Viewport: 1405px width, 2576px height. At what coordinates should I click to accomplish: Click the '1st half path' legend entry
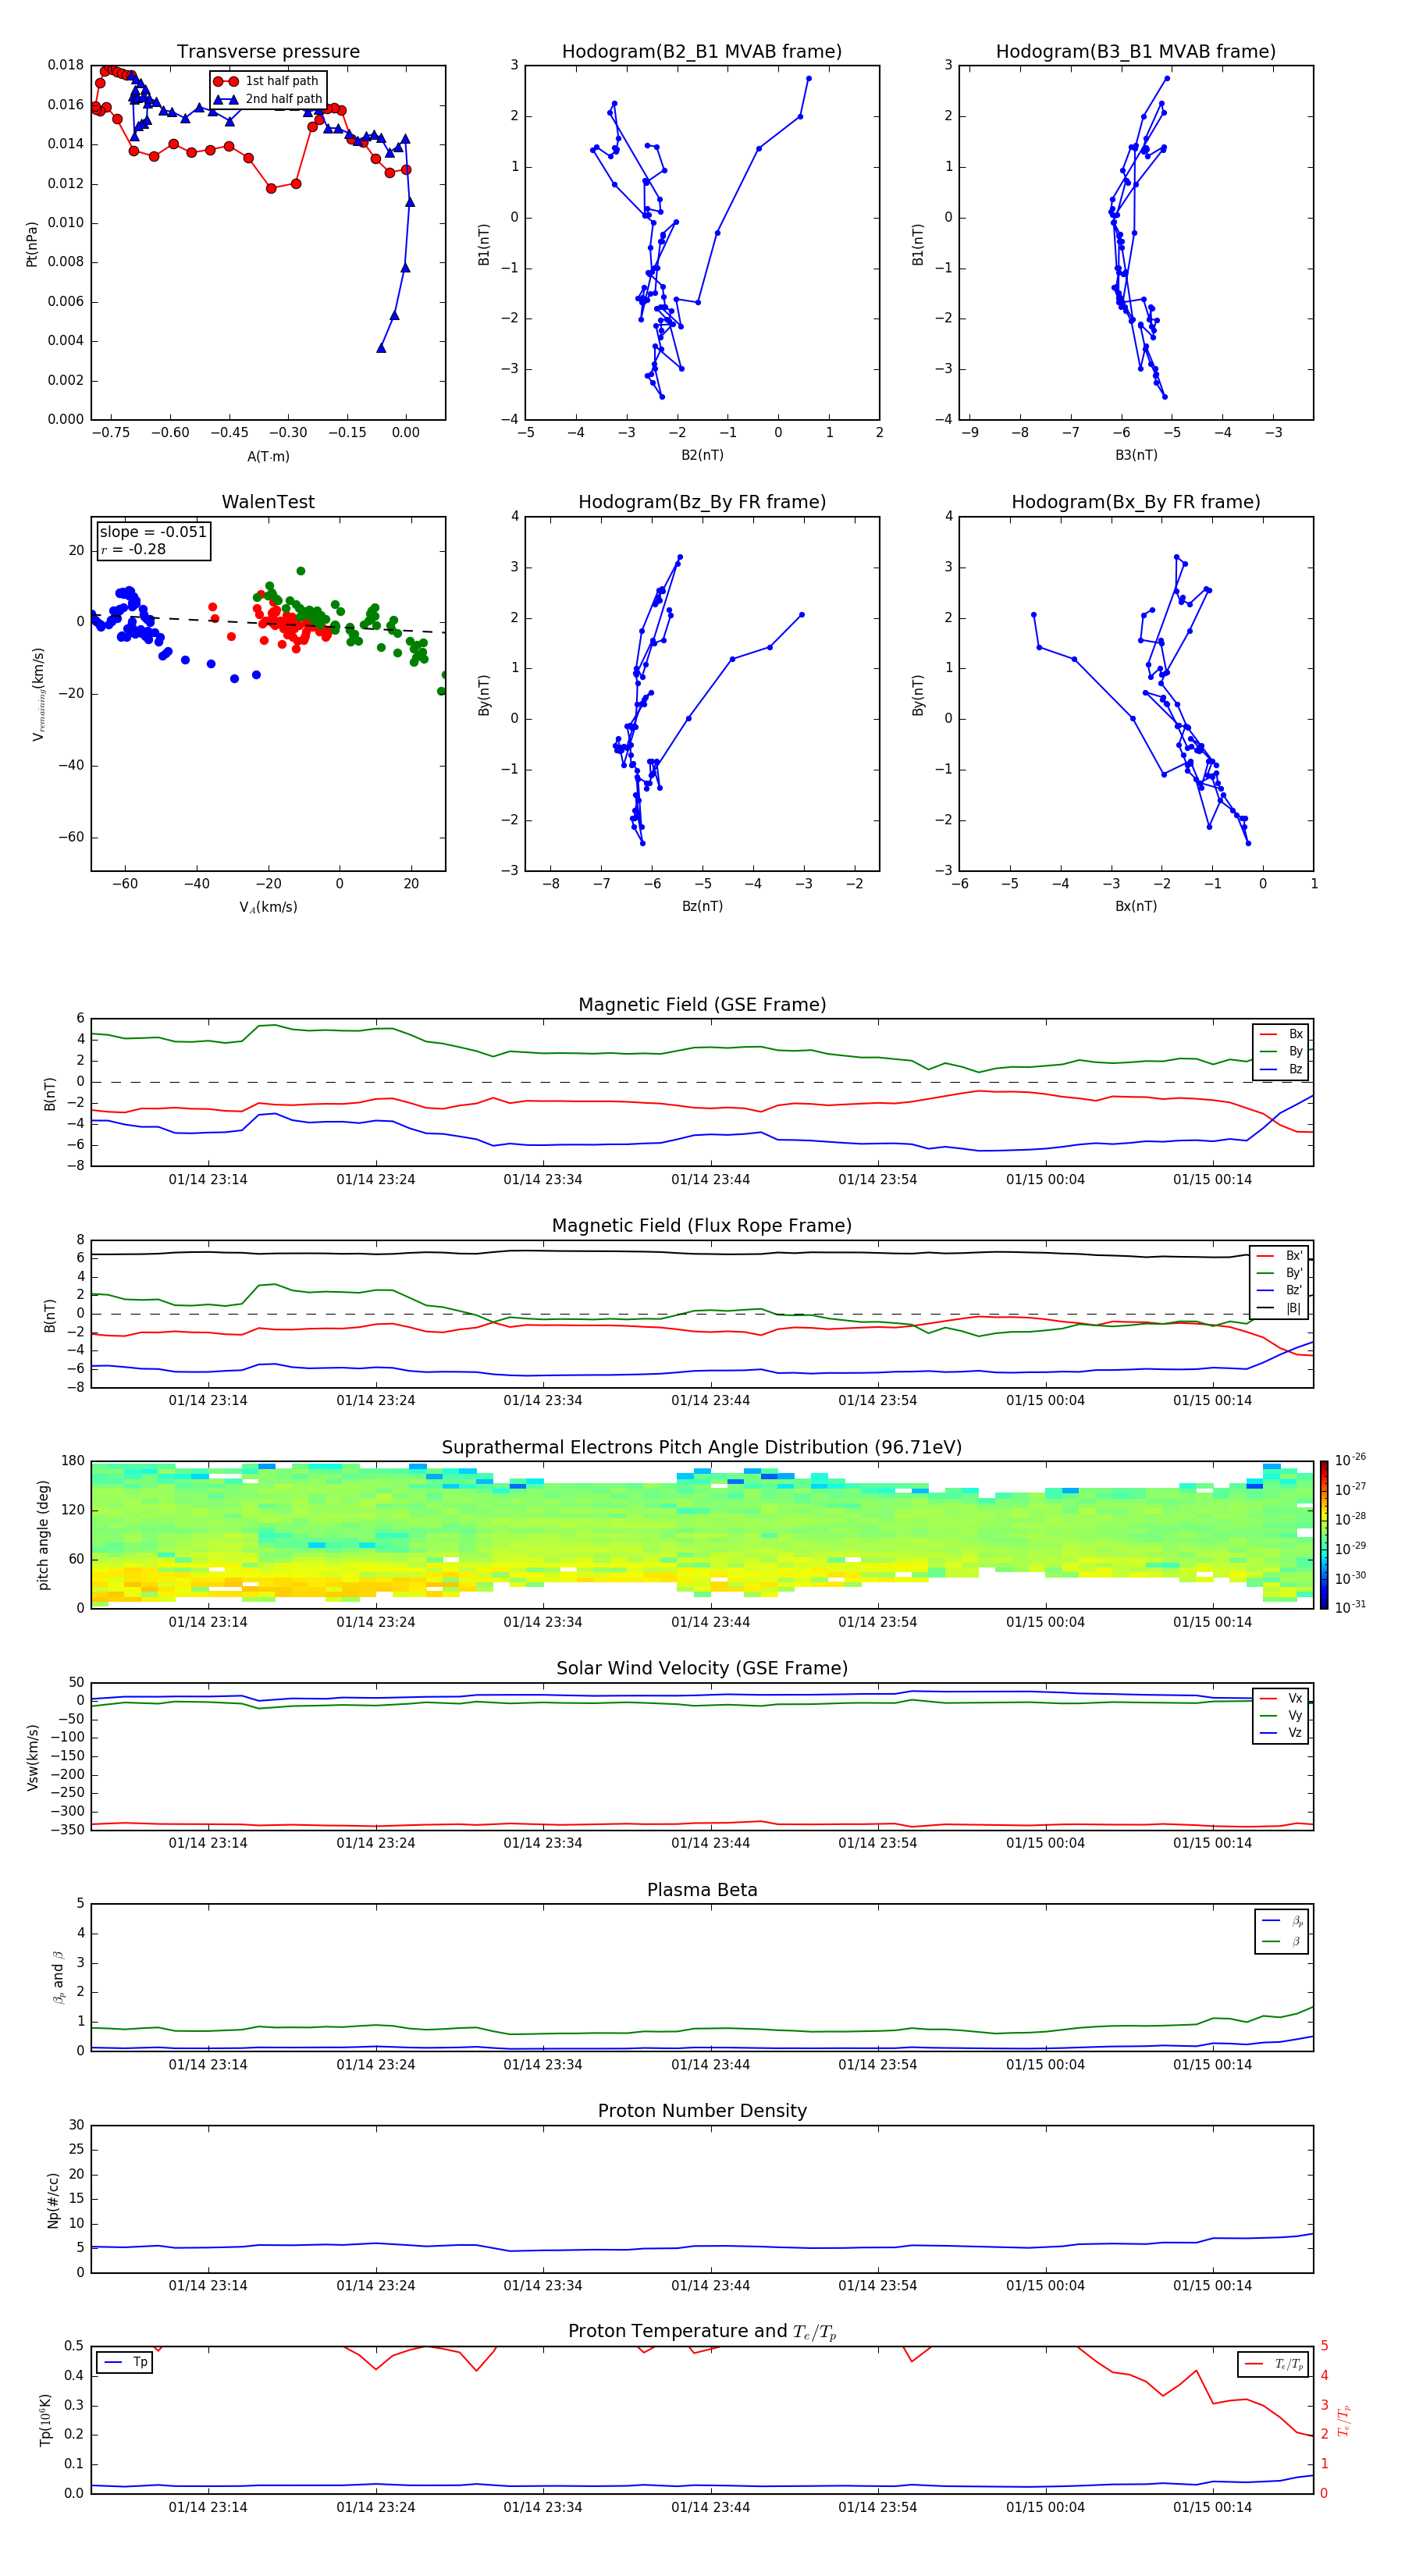pyautogui.click(x=267, y=81)
